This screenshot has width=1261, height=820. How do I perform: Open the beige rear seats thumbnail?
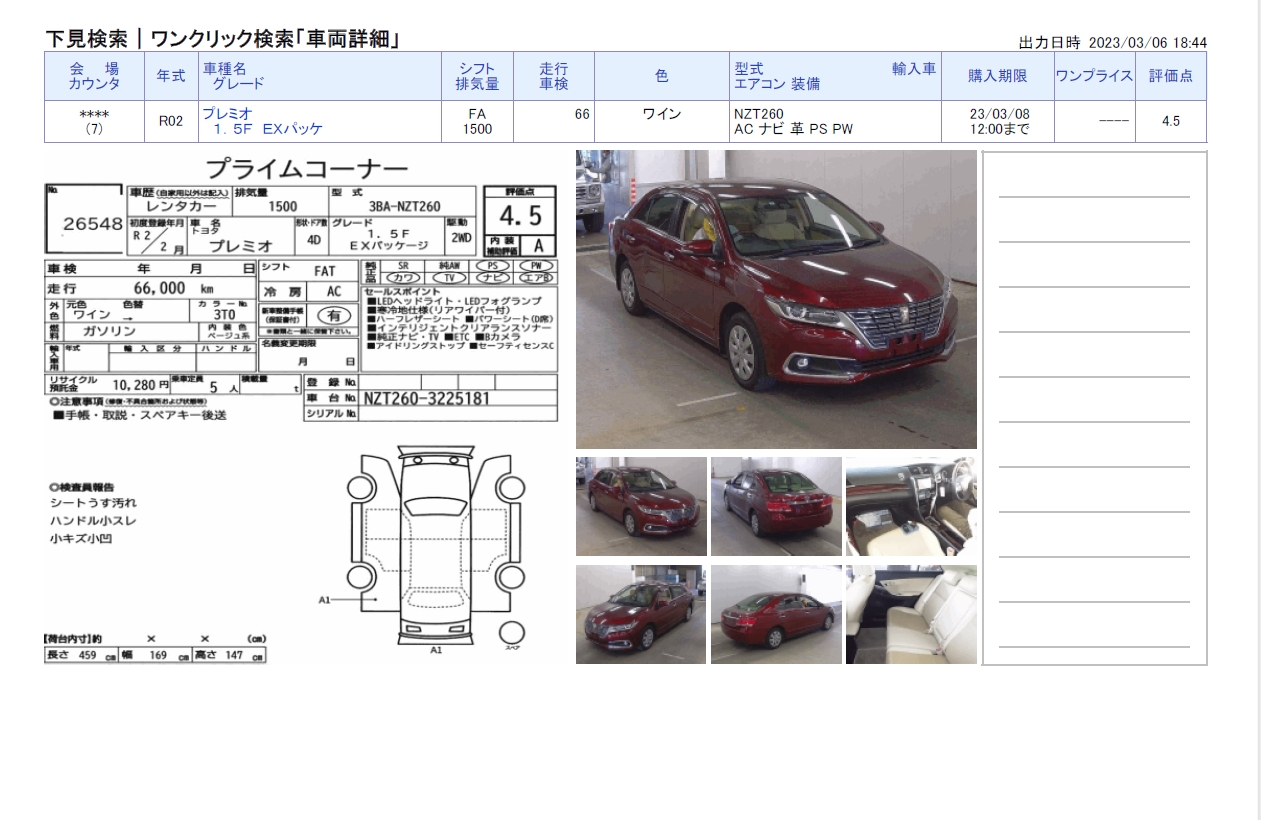pyautogui.click(x=910, y=614)
